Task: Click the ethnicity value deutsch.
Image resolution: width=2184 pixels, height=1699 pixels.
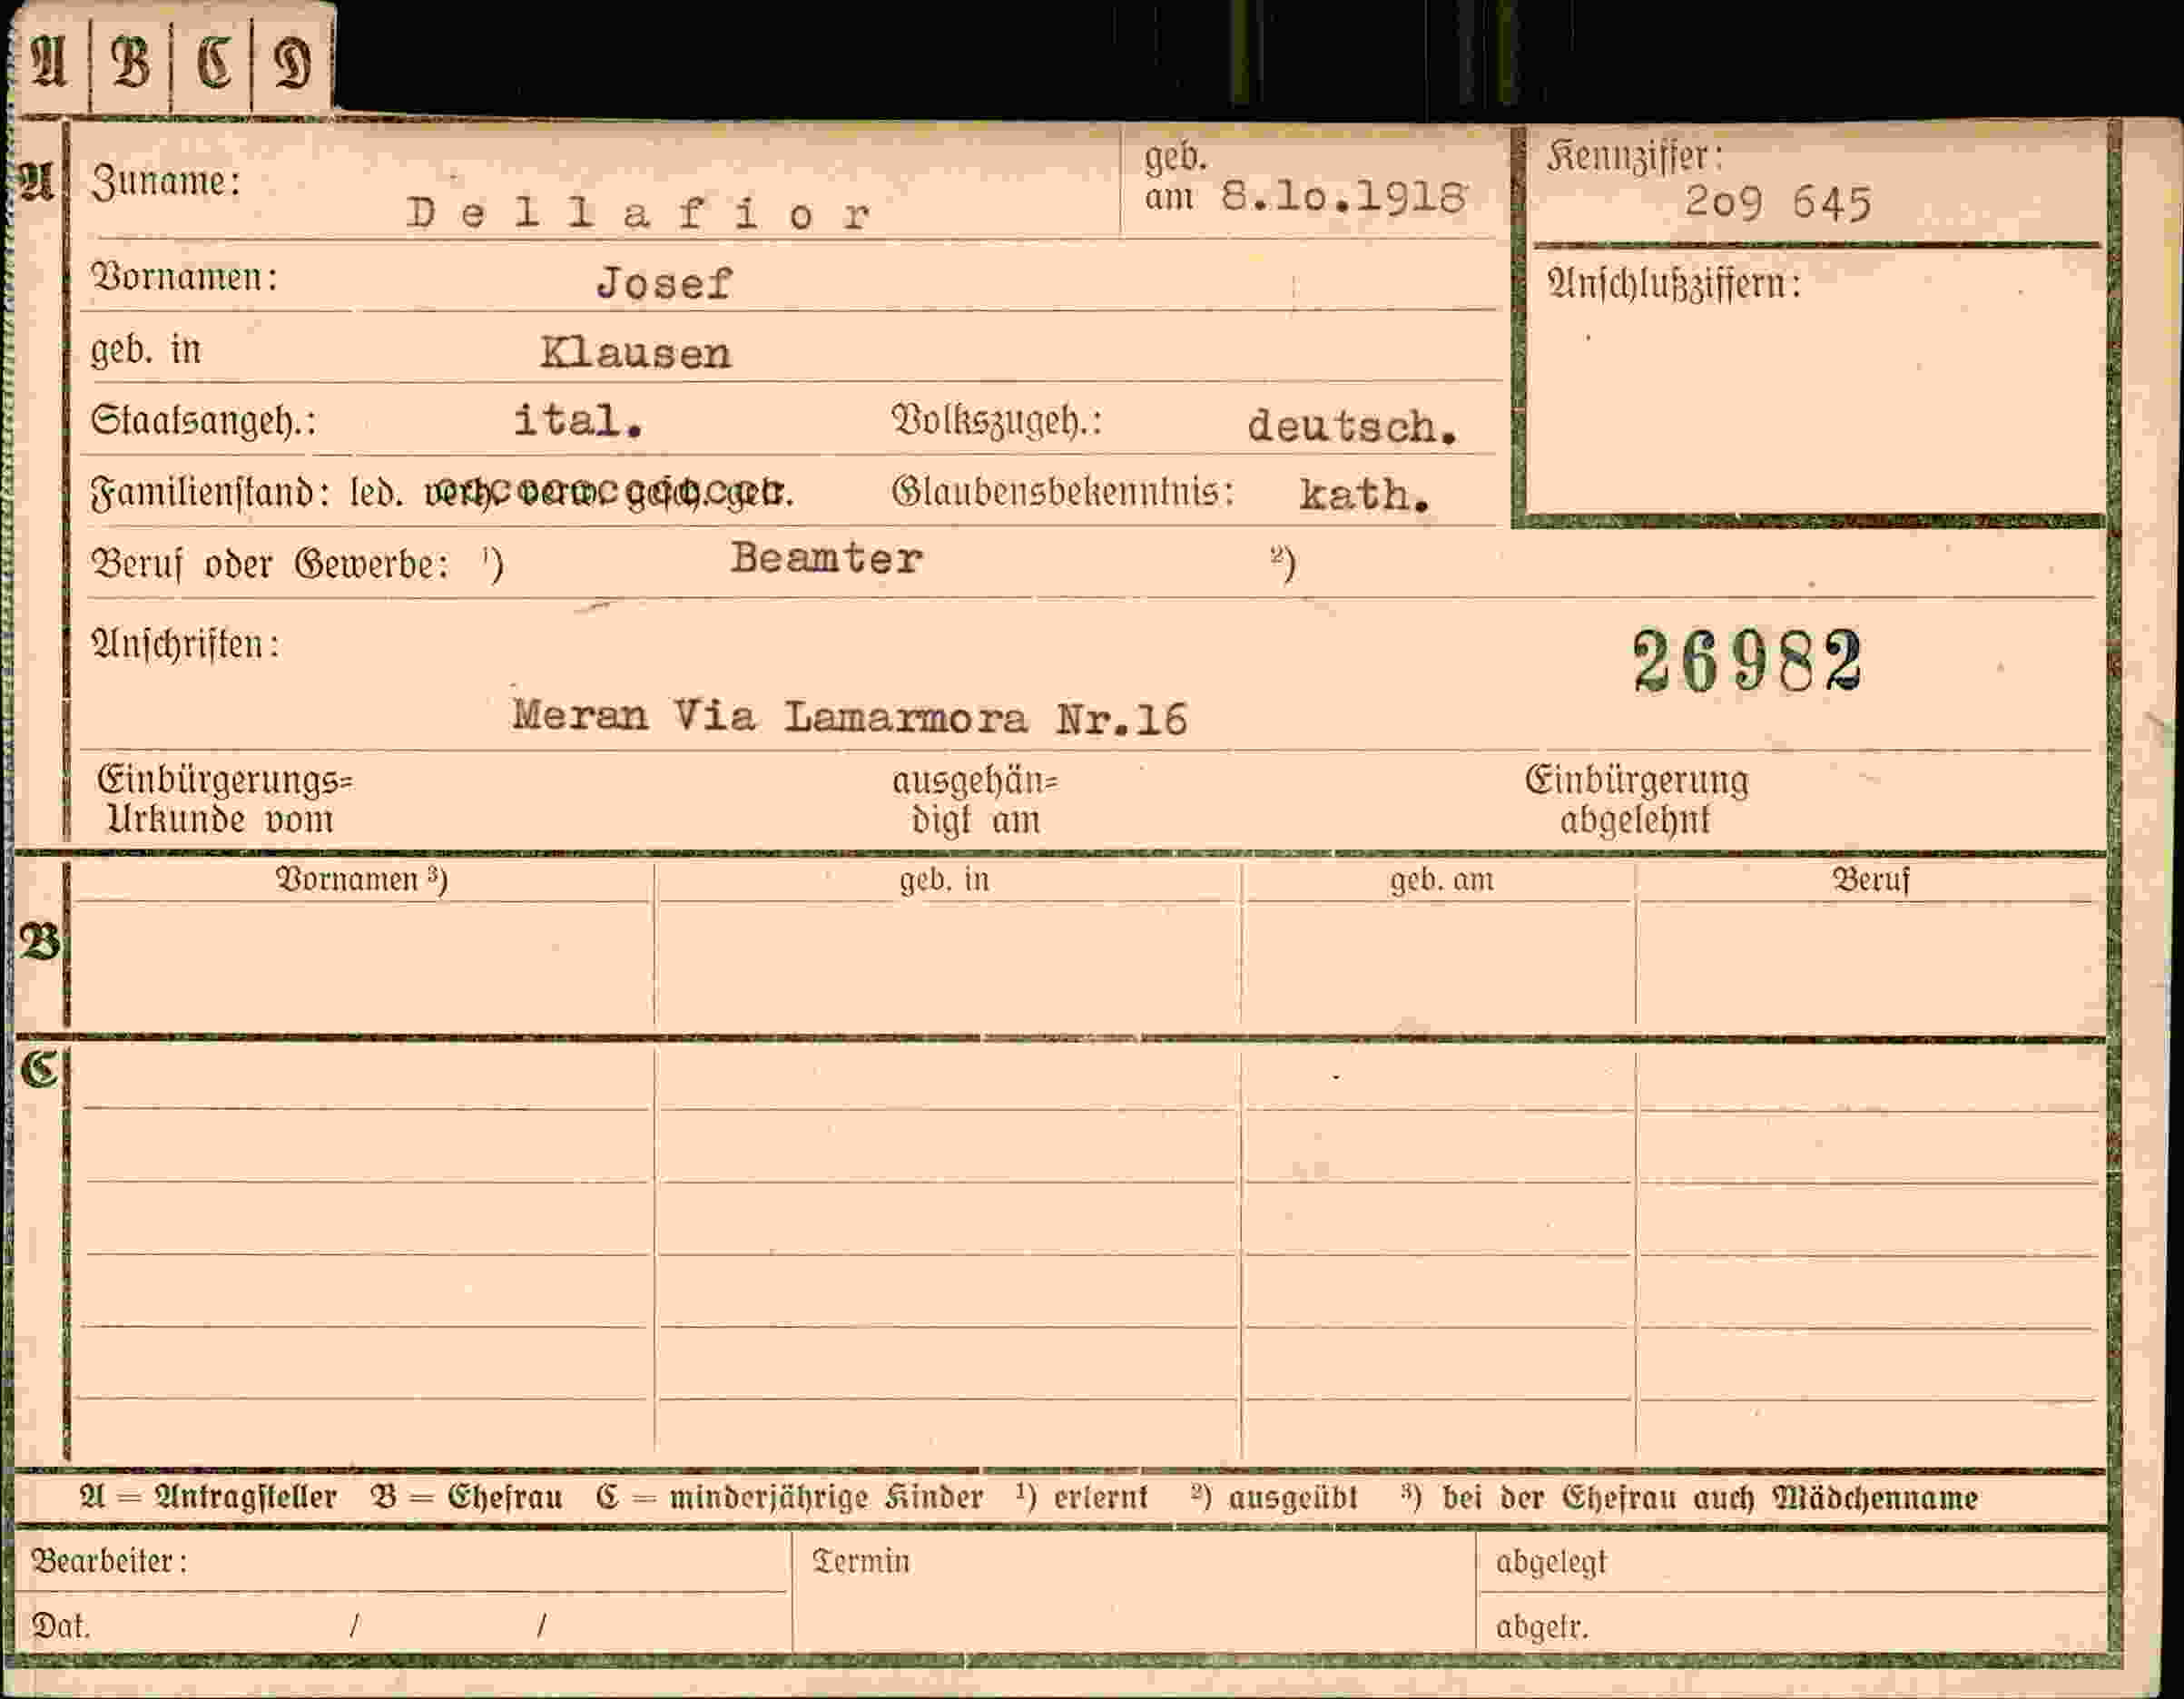Action: tap(1353, 427)
